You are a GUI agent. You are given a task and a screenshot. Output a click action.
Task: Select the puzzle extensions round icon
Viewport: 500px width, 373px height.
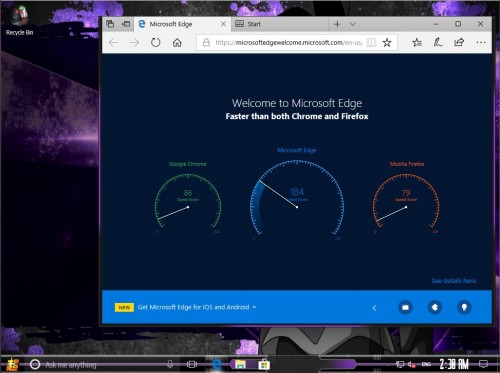435,307
